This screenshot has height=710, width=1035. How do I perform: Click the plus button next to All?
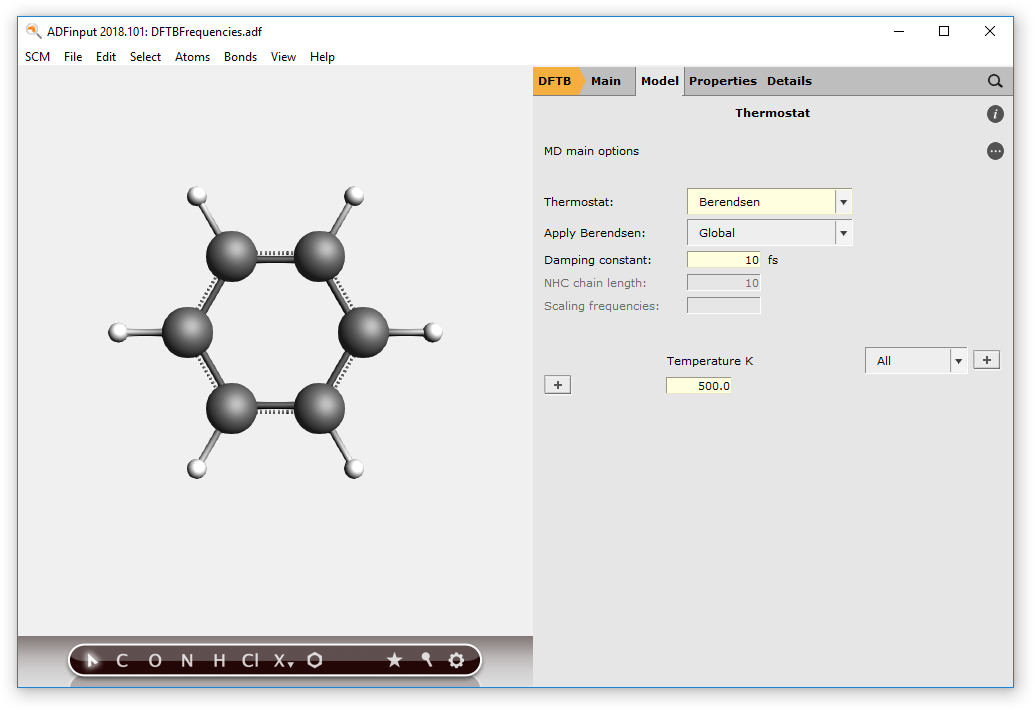click(986, 360)
